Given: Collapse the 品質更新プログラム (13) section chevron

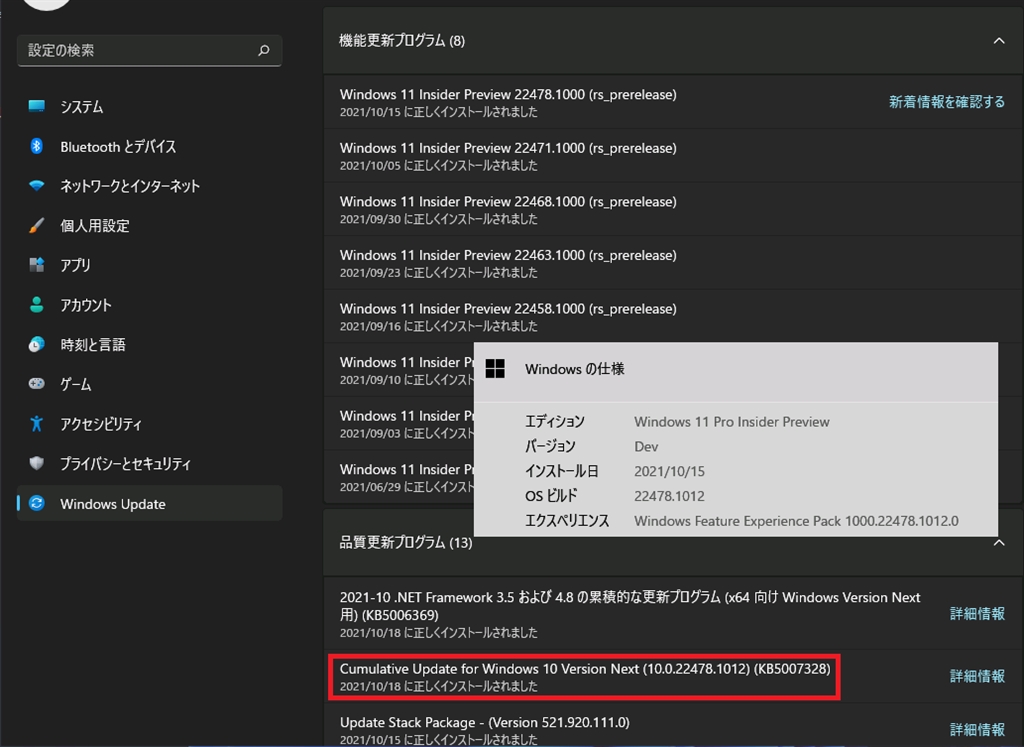Looking at the screenshot, I should pyautogui.click(x=999, y=543).
